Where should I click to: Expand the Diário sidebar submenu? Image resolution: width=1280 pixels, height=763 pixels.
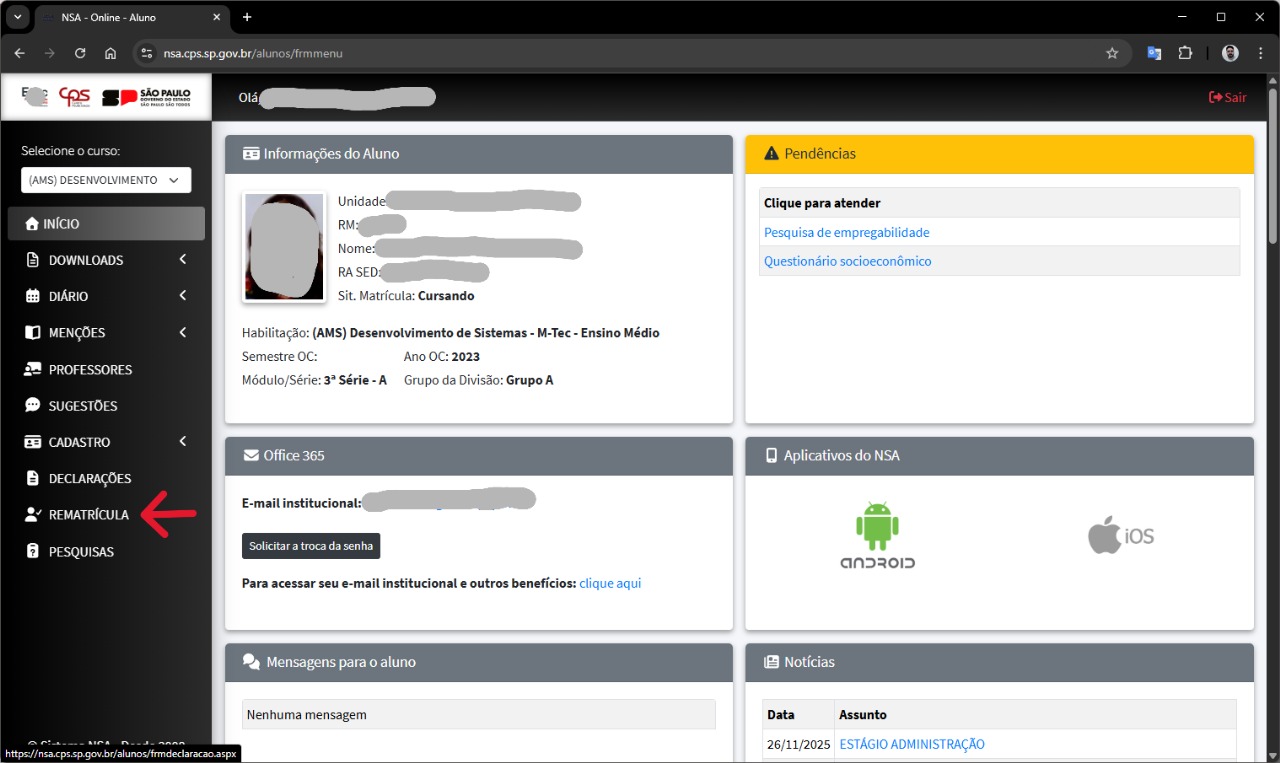tap(105, 296)
